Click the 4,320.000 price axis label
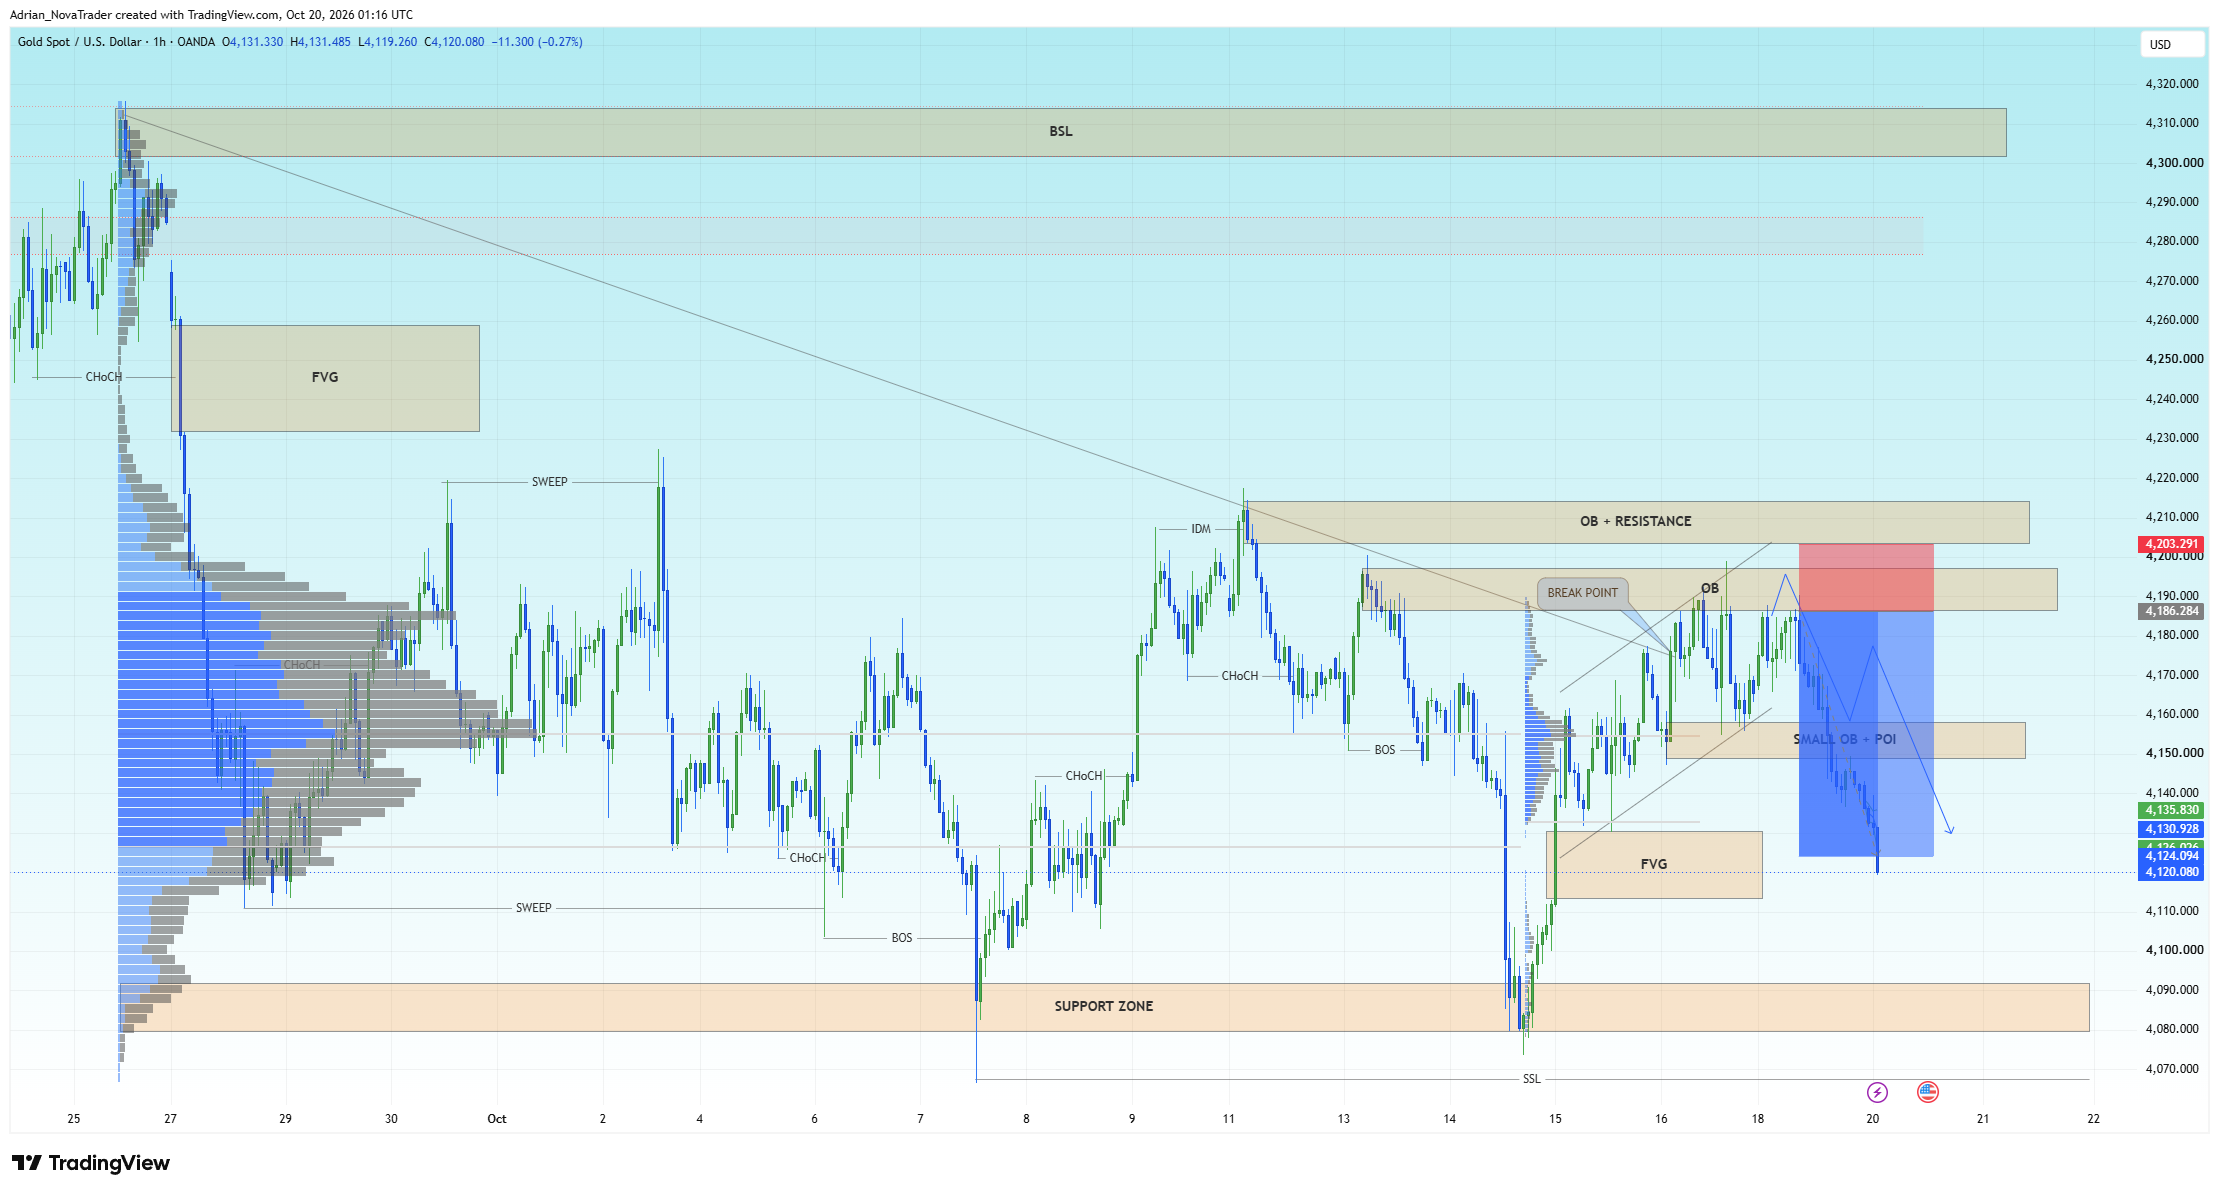 2172,84
